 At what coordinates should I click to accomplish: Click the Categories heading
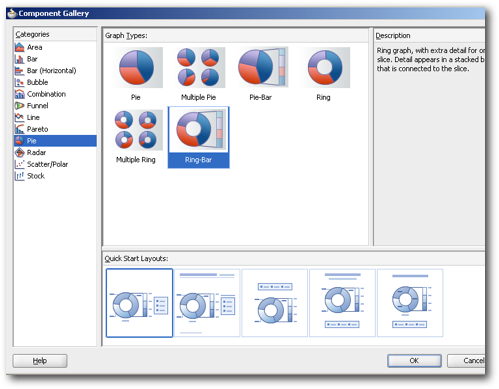[32, 34]
